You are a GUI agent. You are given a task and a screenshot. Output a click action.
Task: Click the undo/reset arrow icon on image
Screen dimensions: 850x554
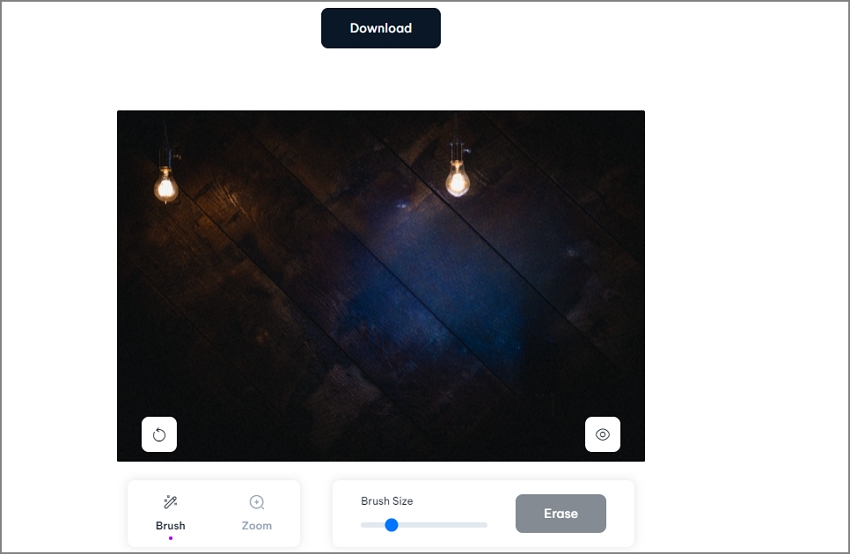159,434
